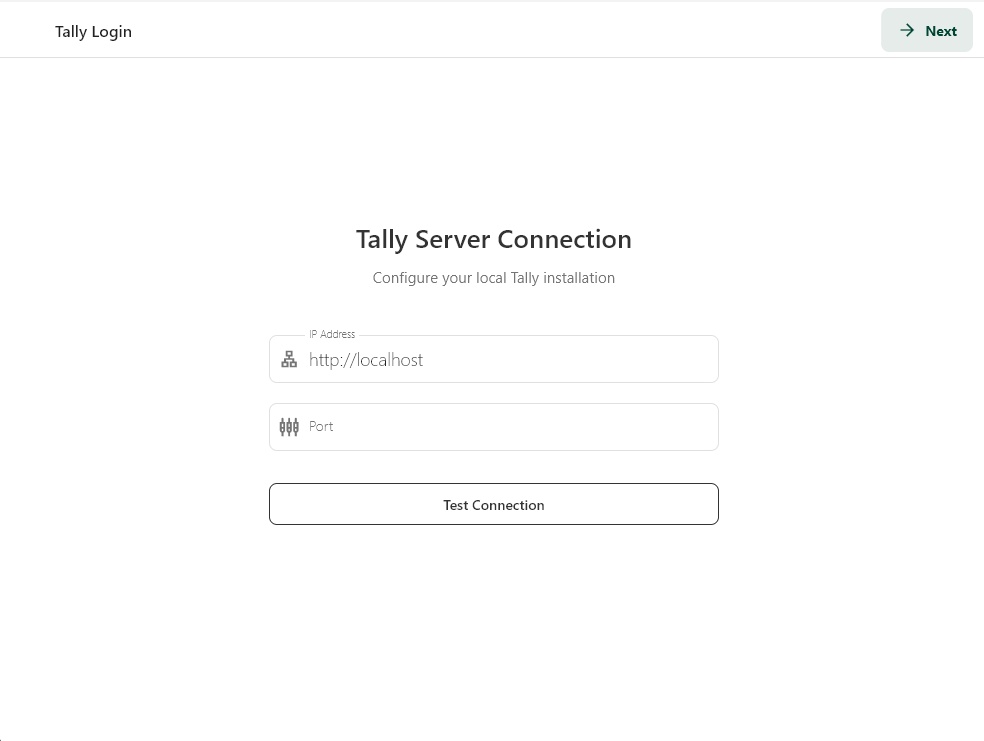Click the right edge of Test Connection button
This screenshot has height=741, width=984.
tap(708, 504)
